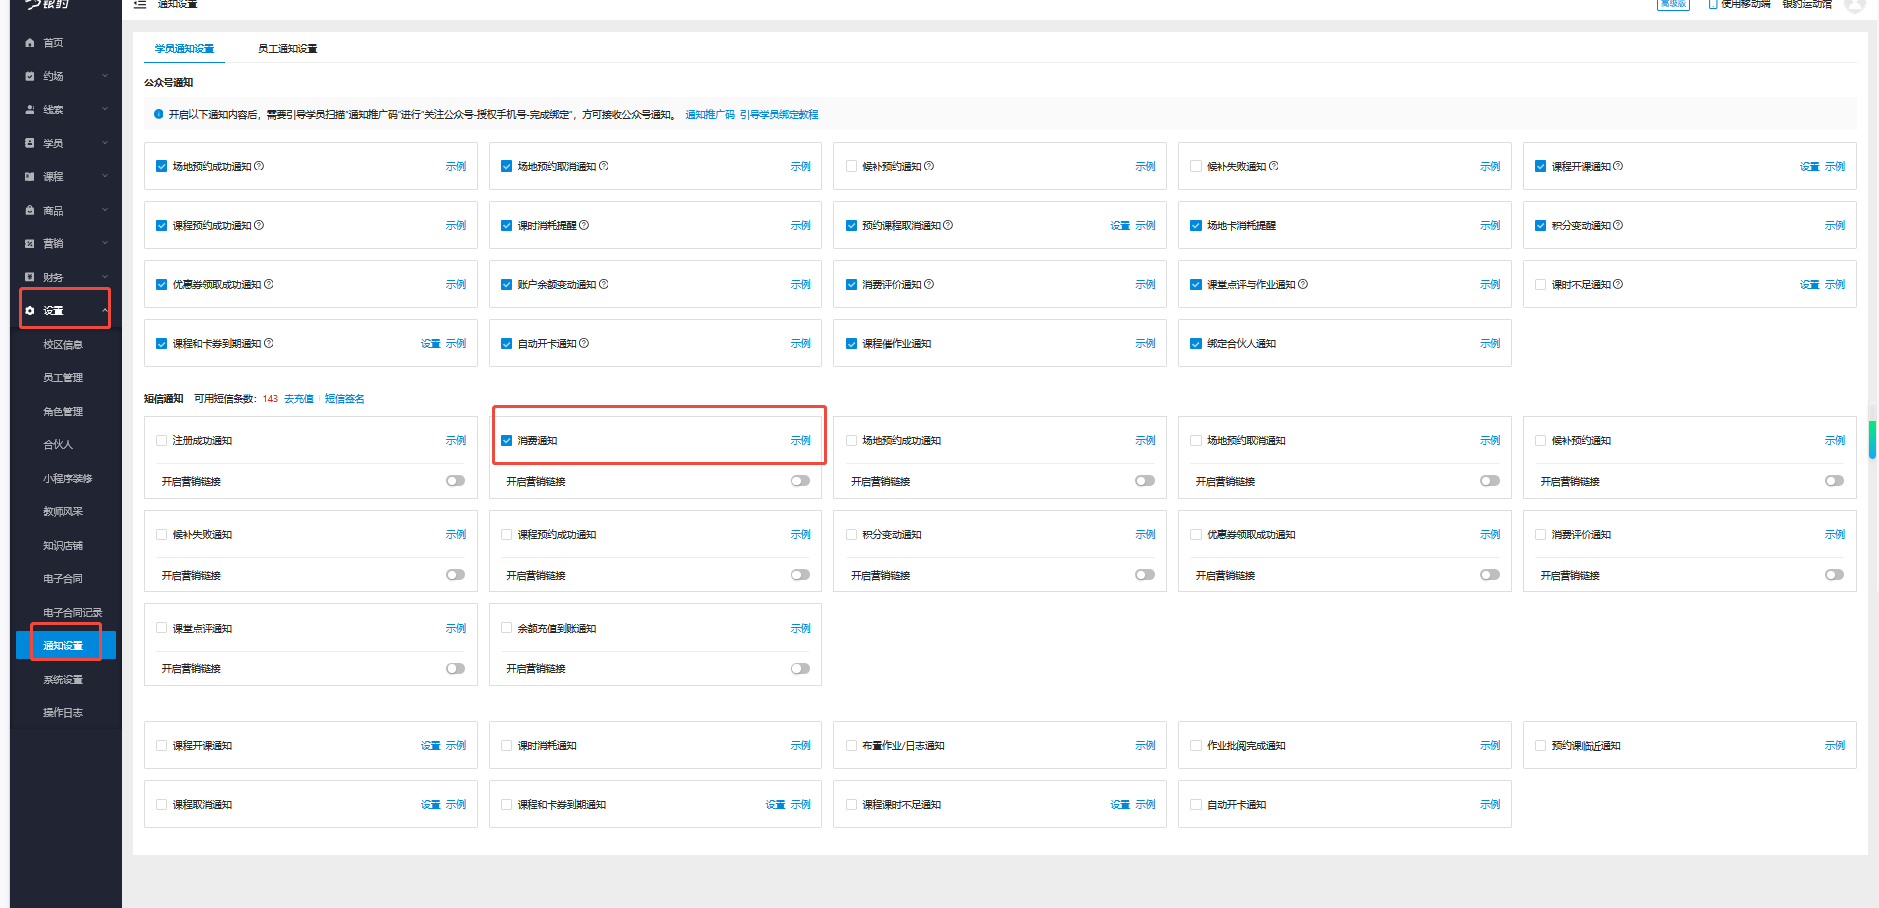Viewport: 1879px width, 908px height.
Task: Click the 线索 person icon in sidebar
Action: point(30,110)
